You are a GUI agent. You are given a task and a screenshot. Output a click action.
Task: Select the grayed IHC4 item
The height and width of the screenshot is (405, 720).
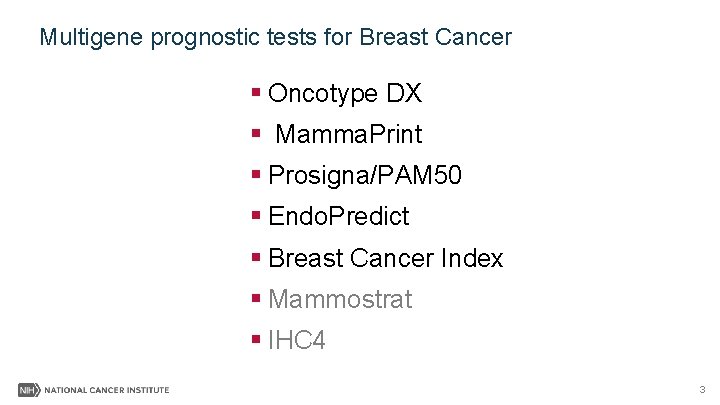297,340
